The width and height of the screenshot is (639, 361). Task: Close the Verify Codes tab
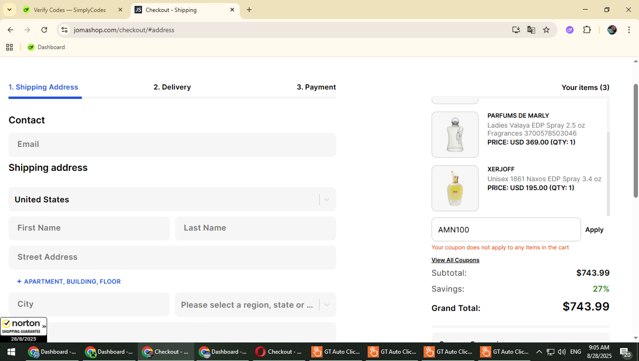point(120,10)
